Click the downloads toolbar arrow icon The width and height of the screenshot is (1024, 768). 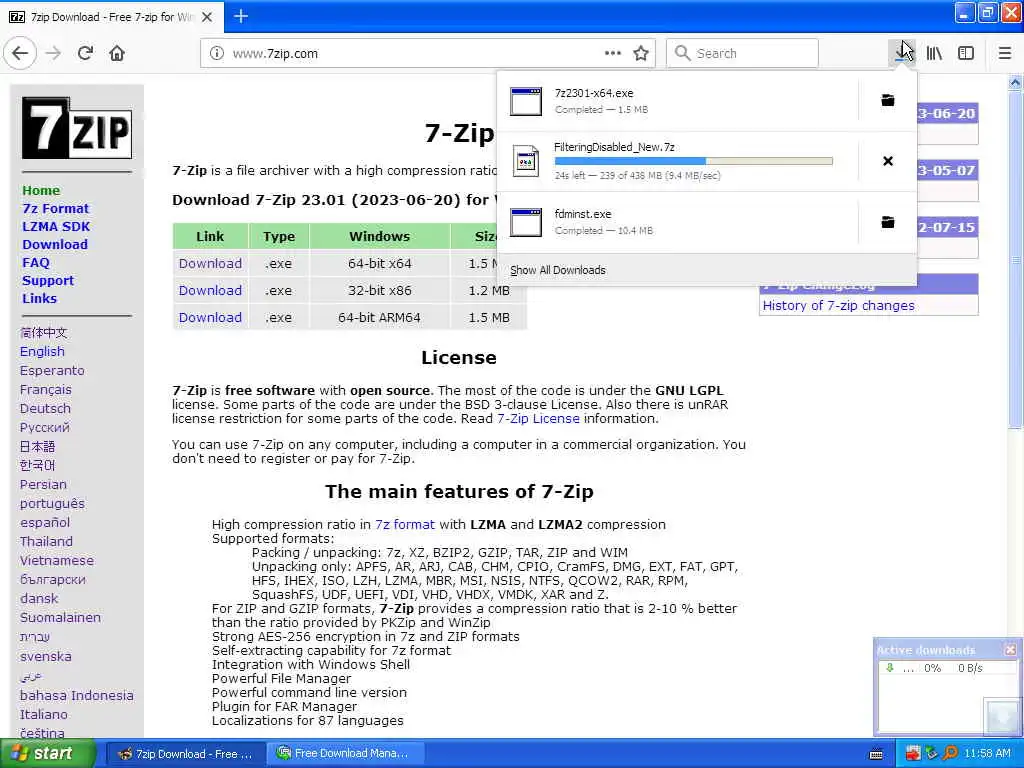pyautogui.click(x=903, y=53)
